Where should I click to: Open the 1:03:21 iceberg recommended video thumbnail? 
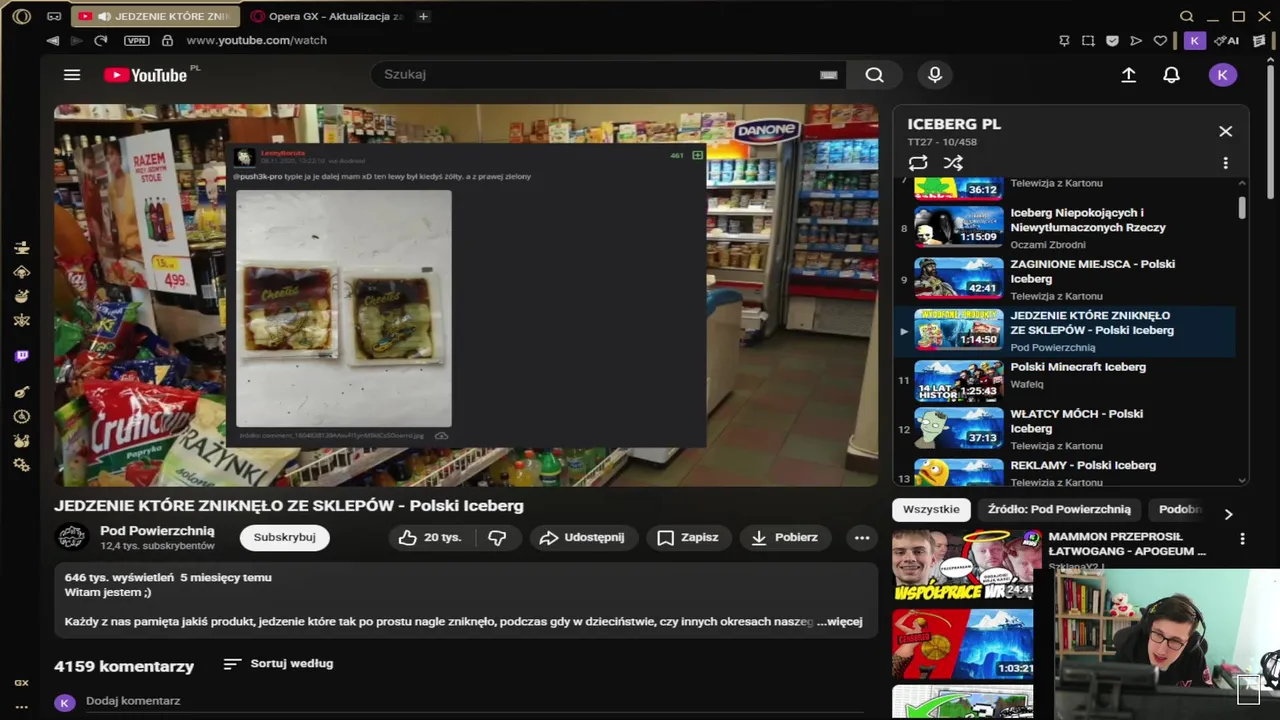pyautogui.click(x=962, y=644)
